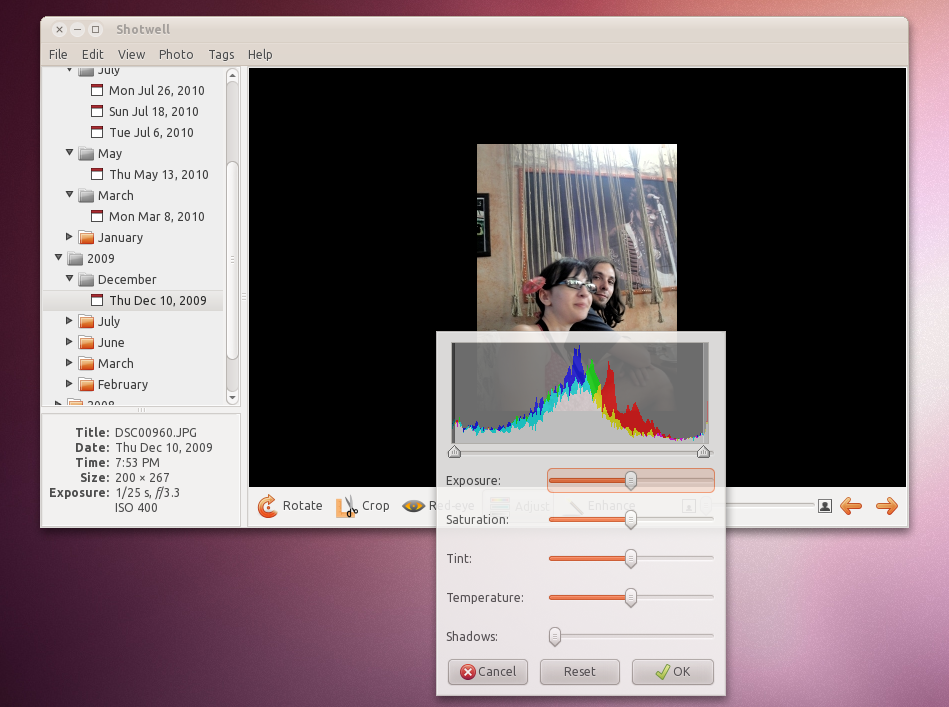Select Thu May 13, 2010 event
The width and height of the screenshot is (949, 707).
pyautogui.click(x=159, y=174)
